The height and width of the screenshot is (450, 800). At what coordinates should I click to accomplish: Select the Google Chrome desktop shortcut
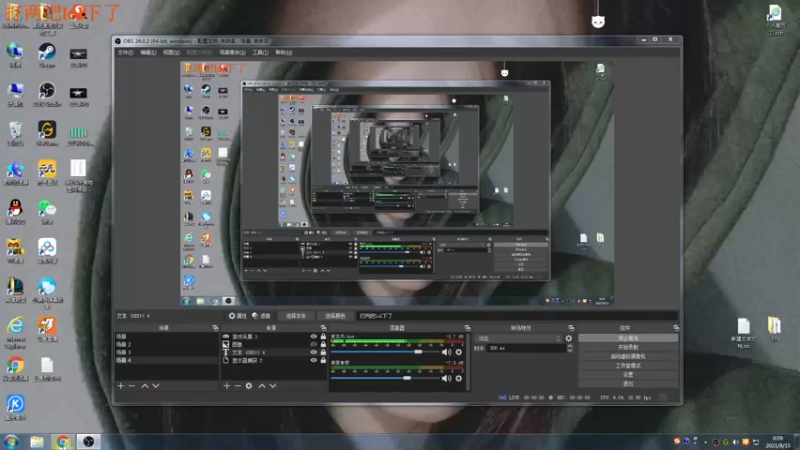pyautogui.click(x=15, y=369)
